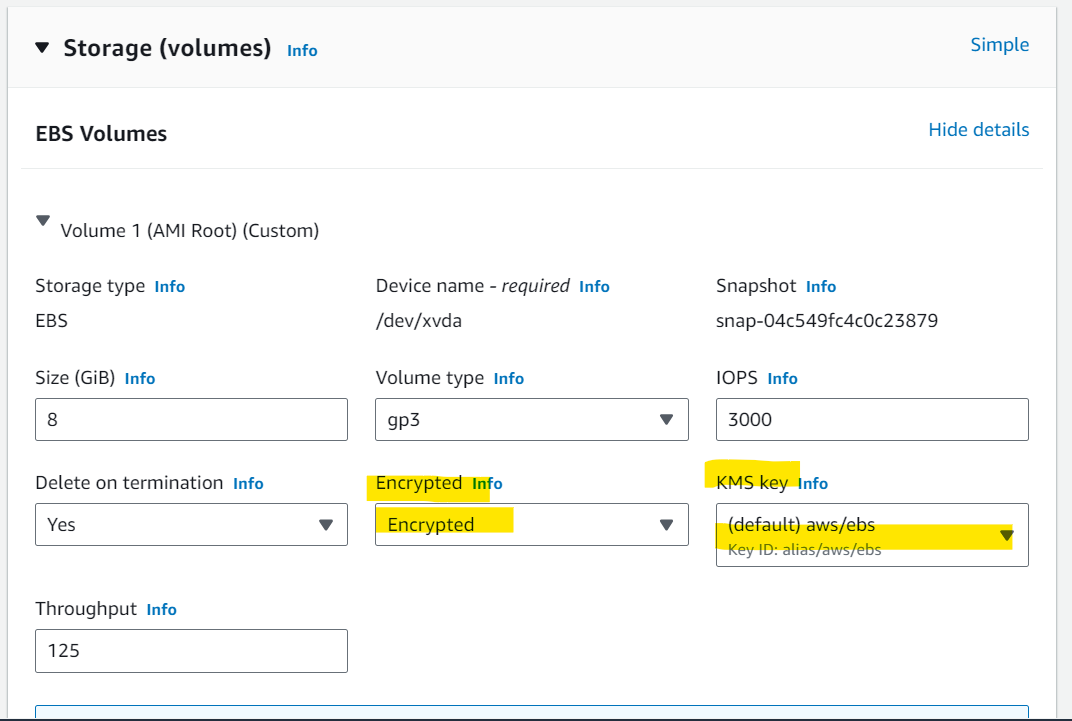This screenshot has width=1072, height=721.
Task: Open Info link next to Encrypted label
Action: (x=487, y=484)
